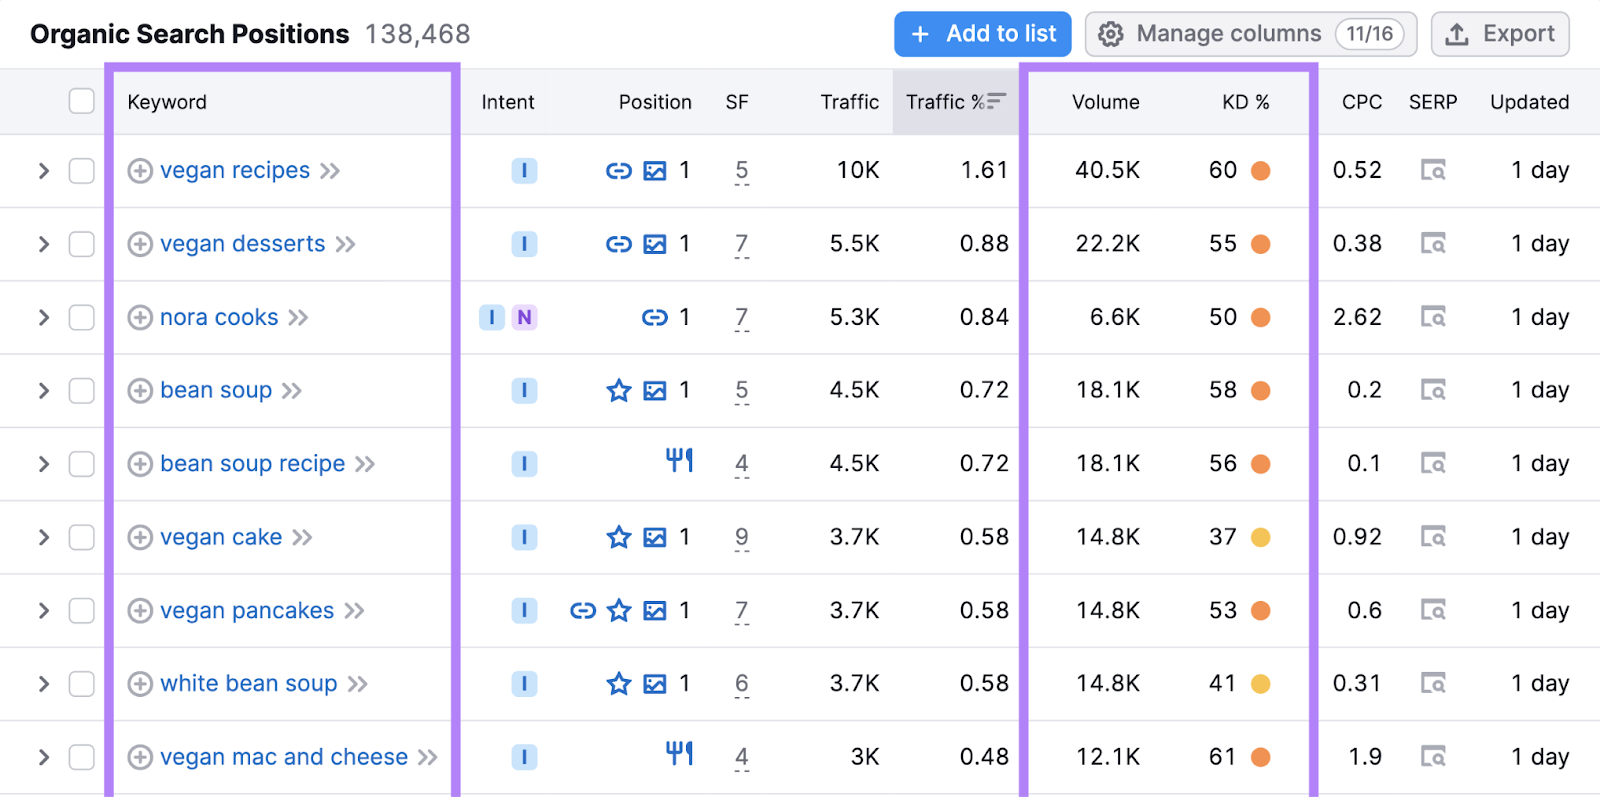This screenshot has width=1600, height=797.
Task: Expand the bean soup row
Action: pos(43,391)
